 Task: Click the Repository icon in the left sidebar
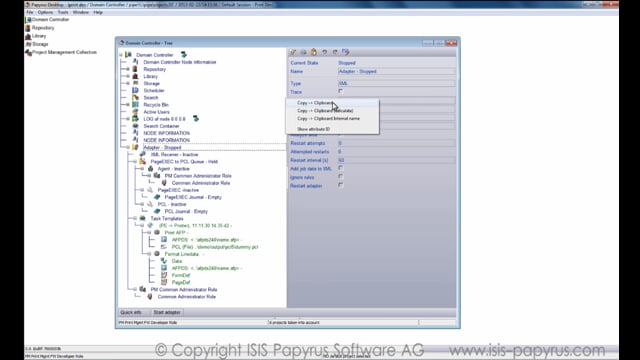[x=28, y=28]
